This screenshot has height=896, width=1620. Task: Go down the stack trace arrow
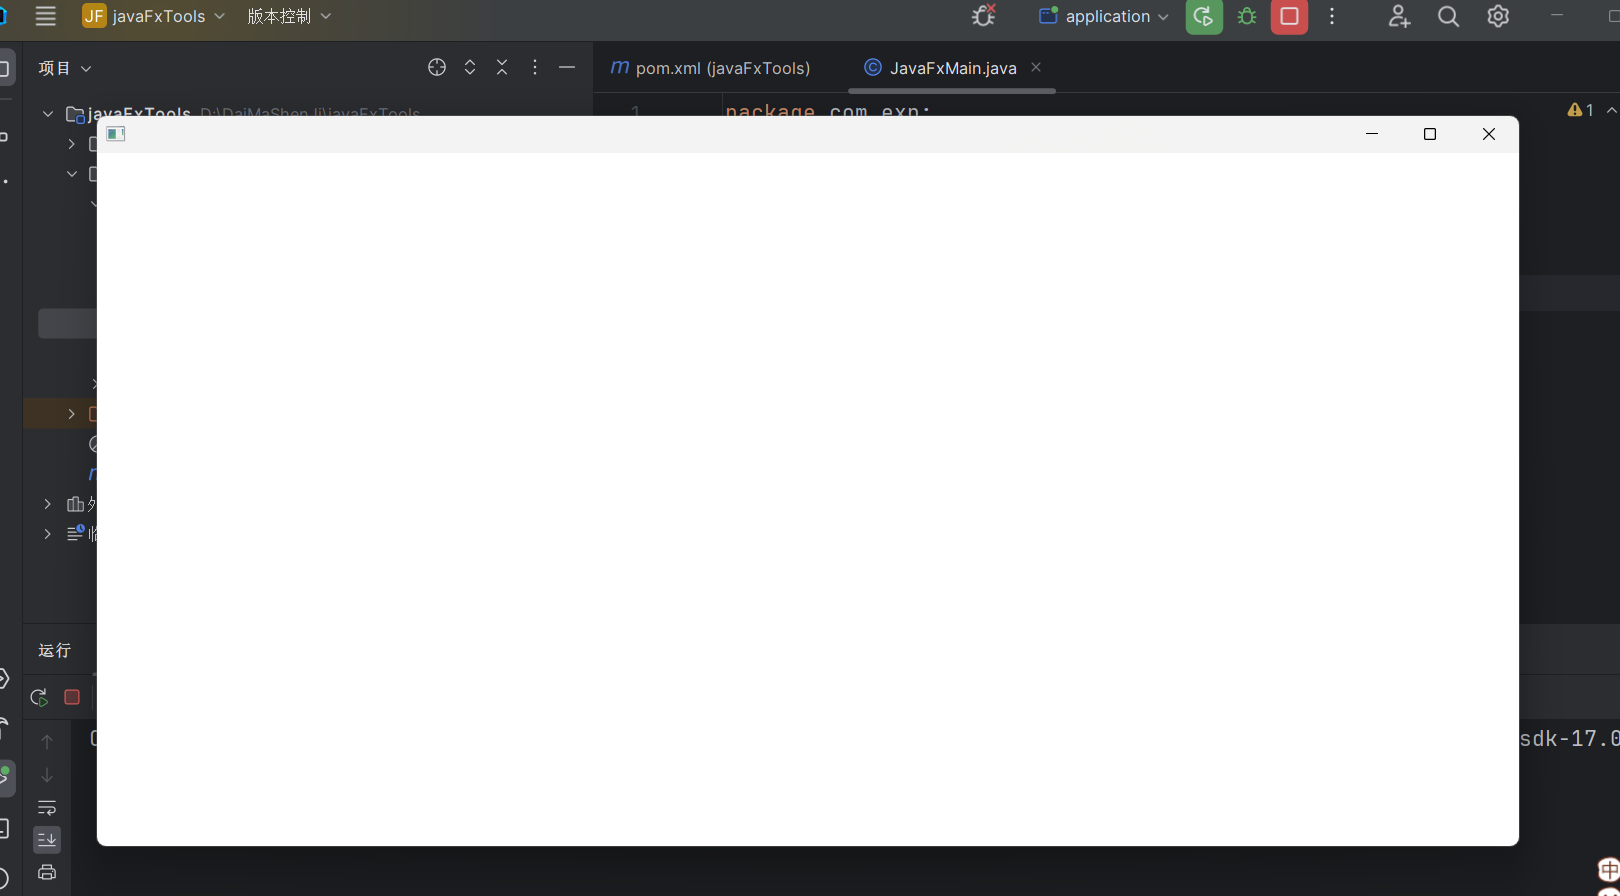pyautogui.click(x=47, y=775)
